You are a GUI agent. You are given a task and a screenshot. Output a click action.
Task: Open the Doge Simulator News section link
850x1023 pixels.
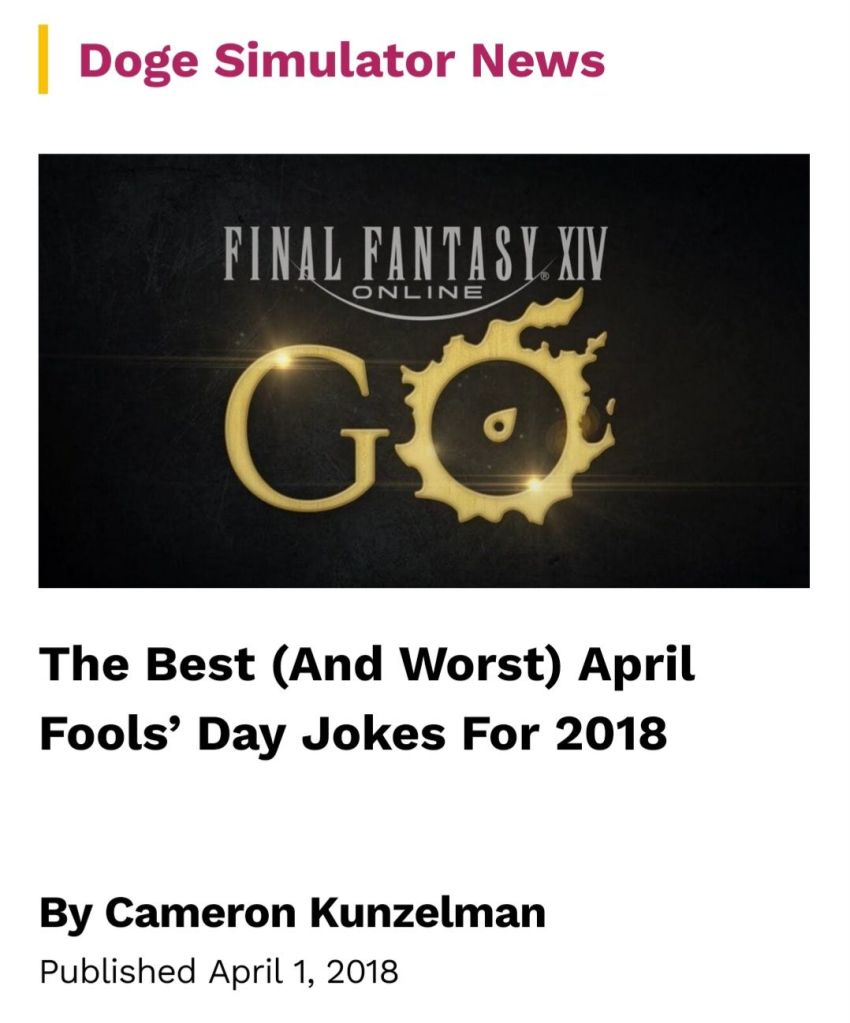(341, 60)
